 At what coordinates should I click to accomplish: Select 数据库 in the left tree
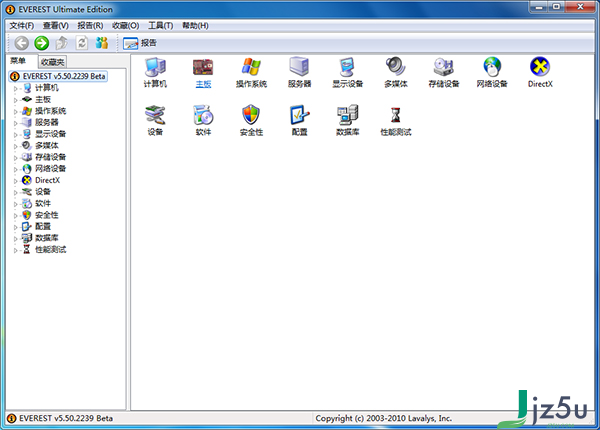coord(47,238)
